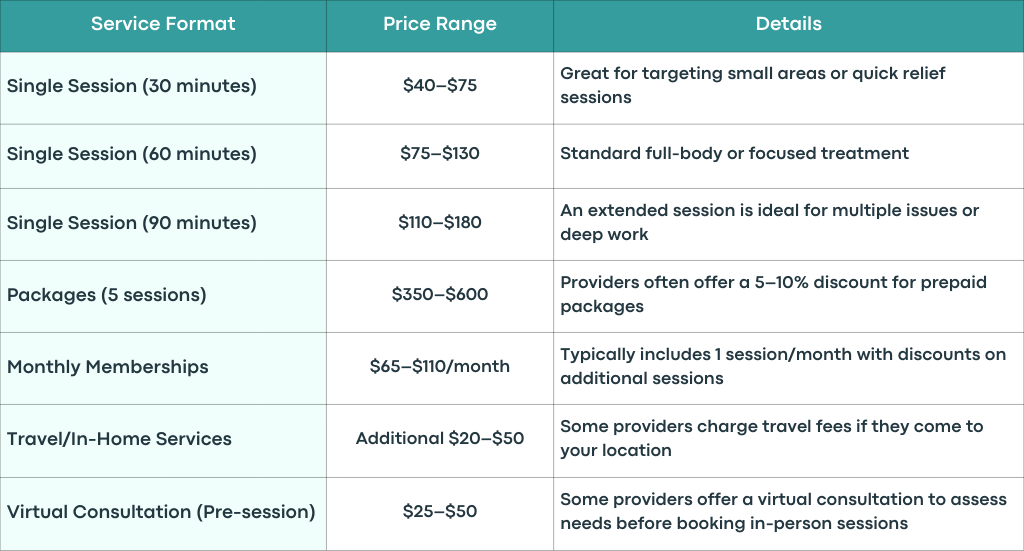
Task: Click the $75–$130 price cell
Action: pos(440,157)
